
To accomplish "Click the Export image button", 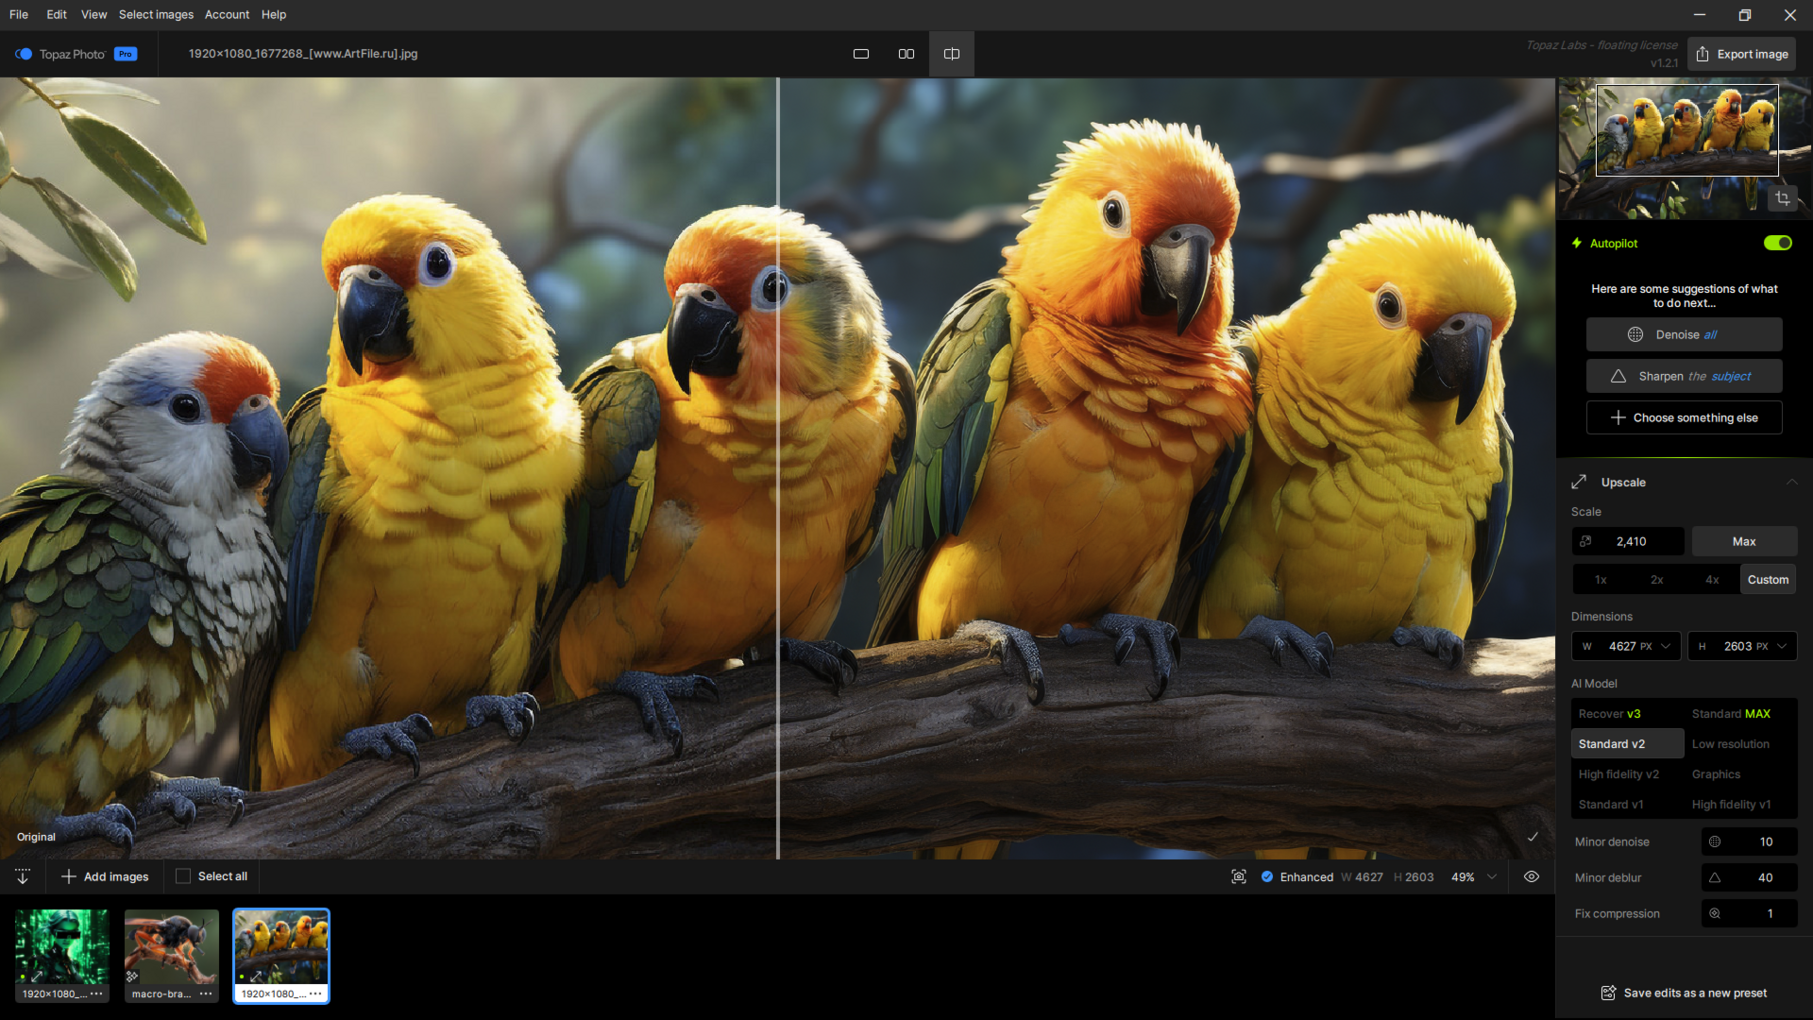I will coord(1741,54).
